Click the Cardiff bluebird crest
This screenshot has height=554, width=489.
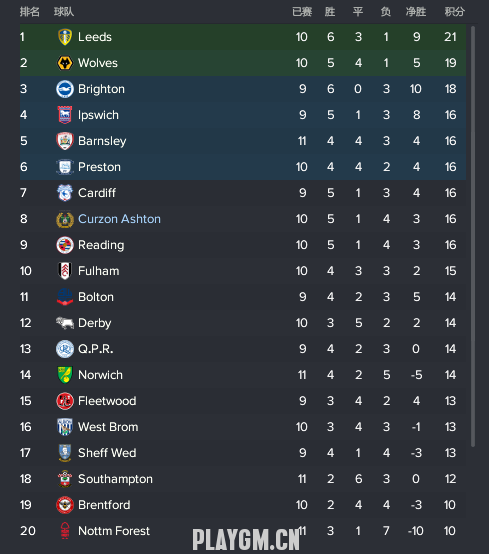(x=65, y=193)
